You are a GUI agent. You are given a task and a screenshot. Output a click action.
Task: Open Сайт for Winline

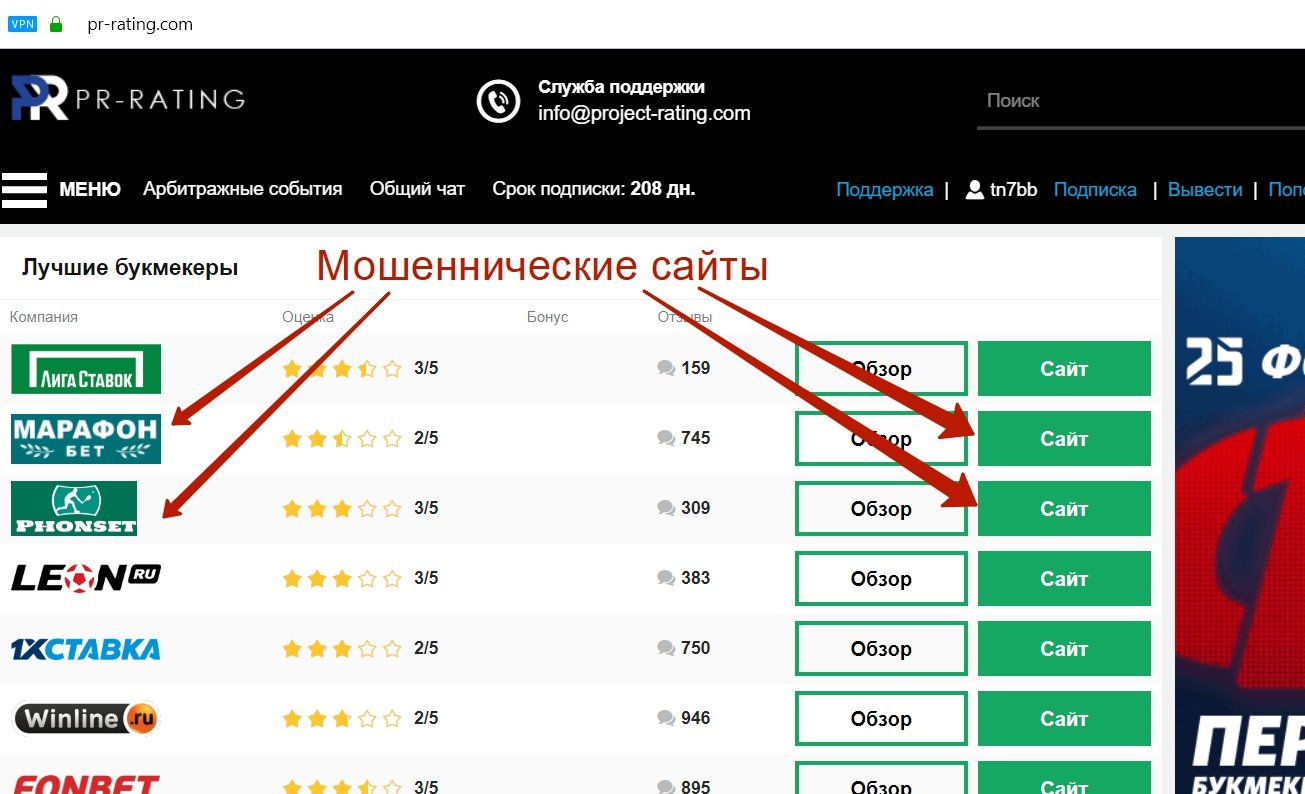click(x=1064, y=719)
